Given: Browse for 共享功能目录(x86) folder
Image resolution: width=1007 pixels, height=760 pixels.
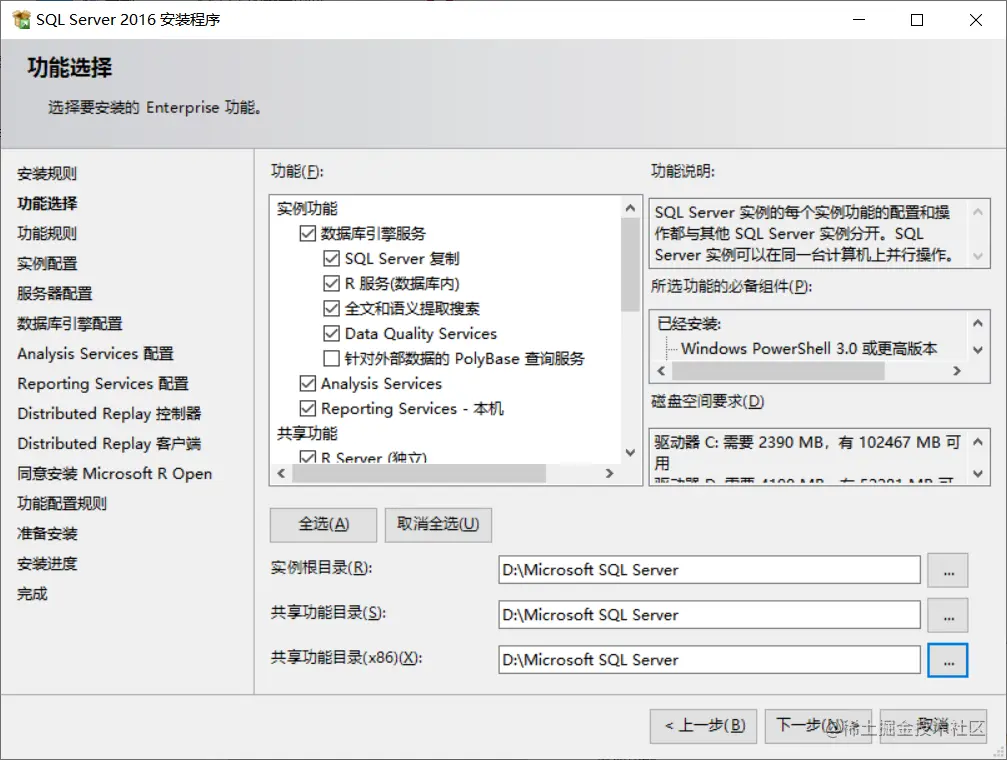Looking at the screenshot, I should [x=948, y=660].
